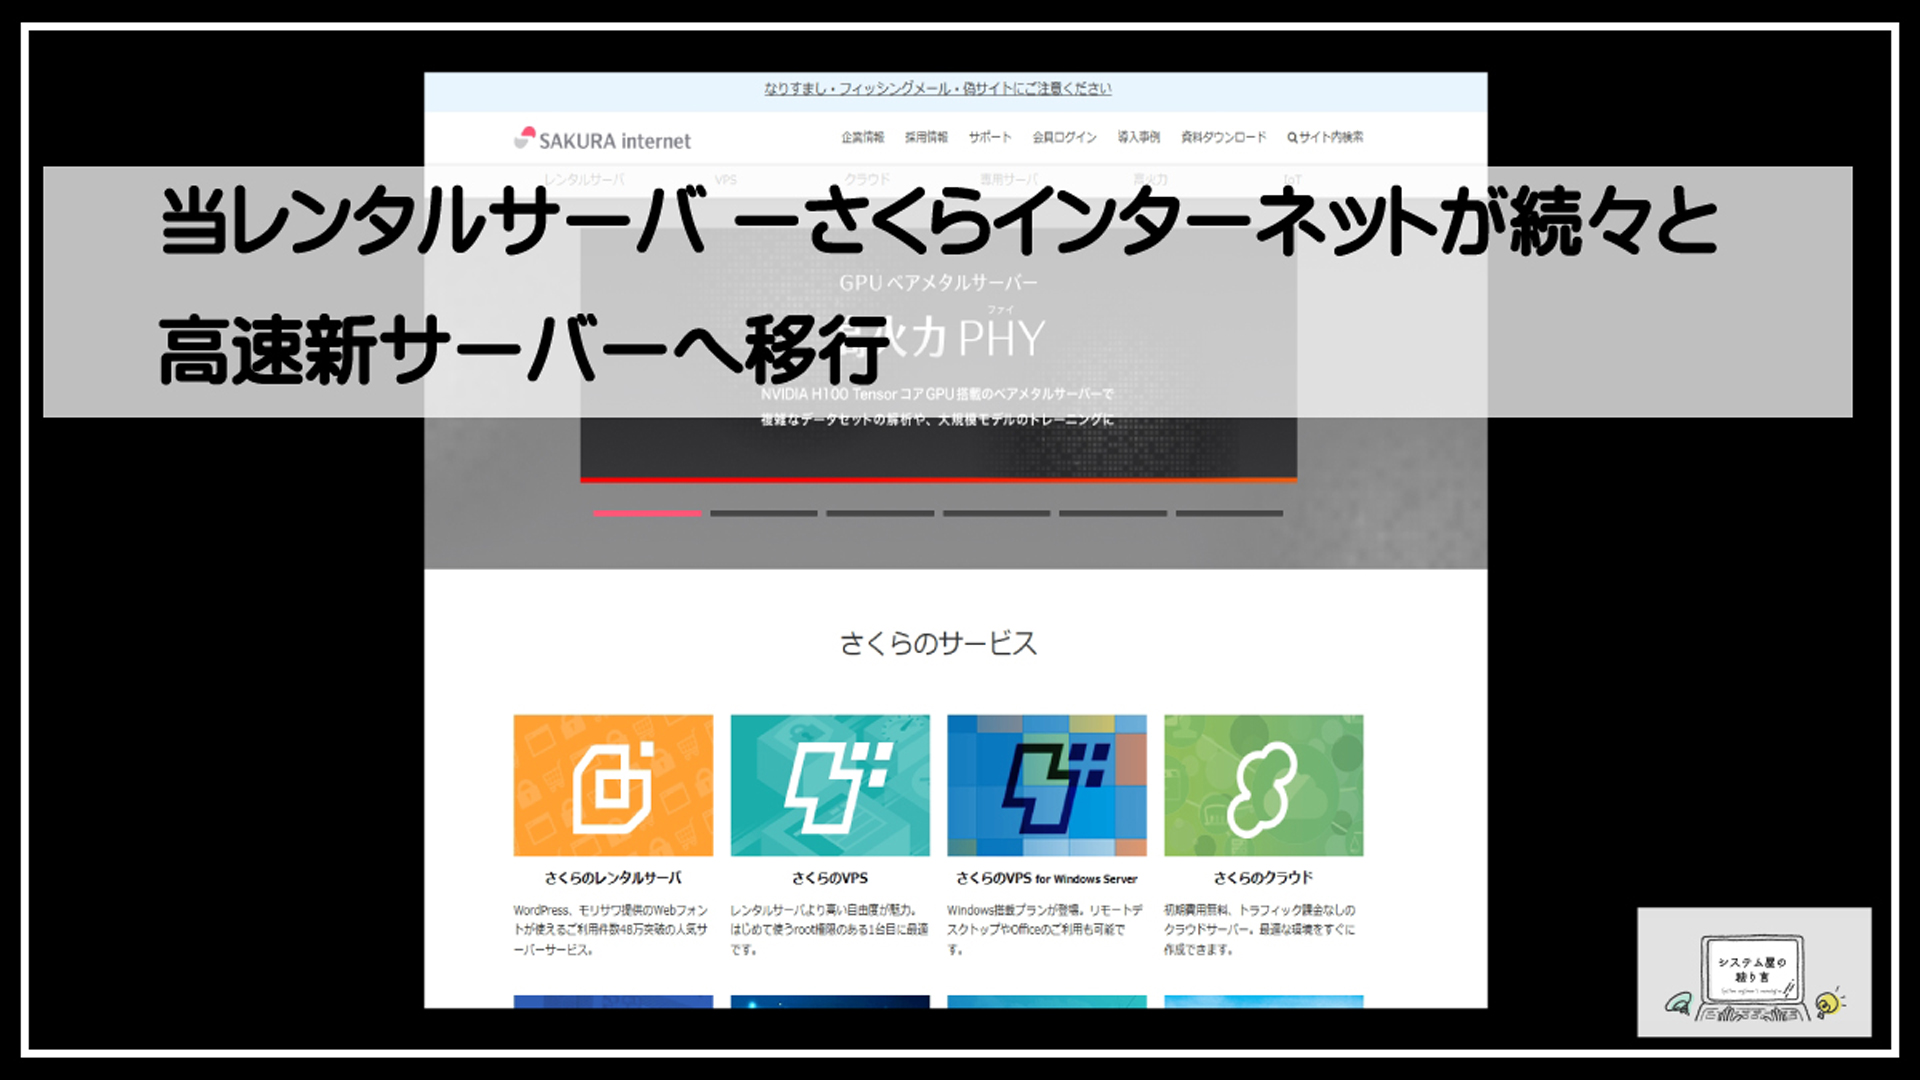Image resolution: width=1920 pixels, height=1080 pixels.
Task: Open the 導入事例 menu item
Action: [1138, 137]
